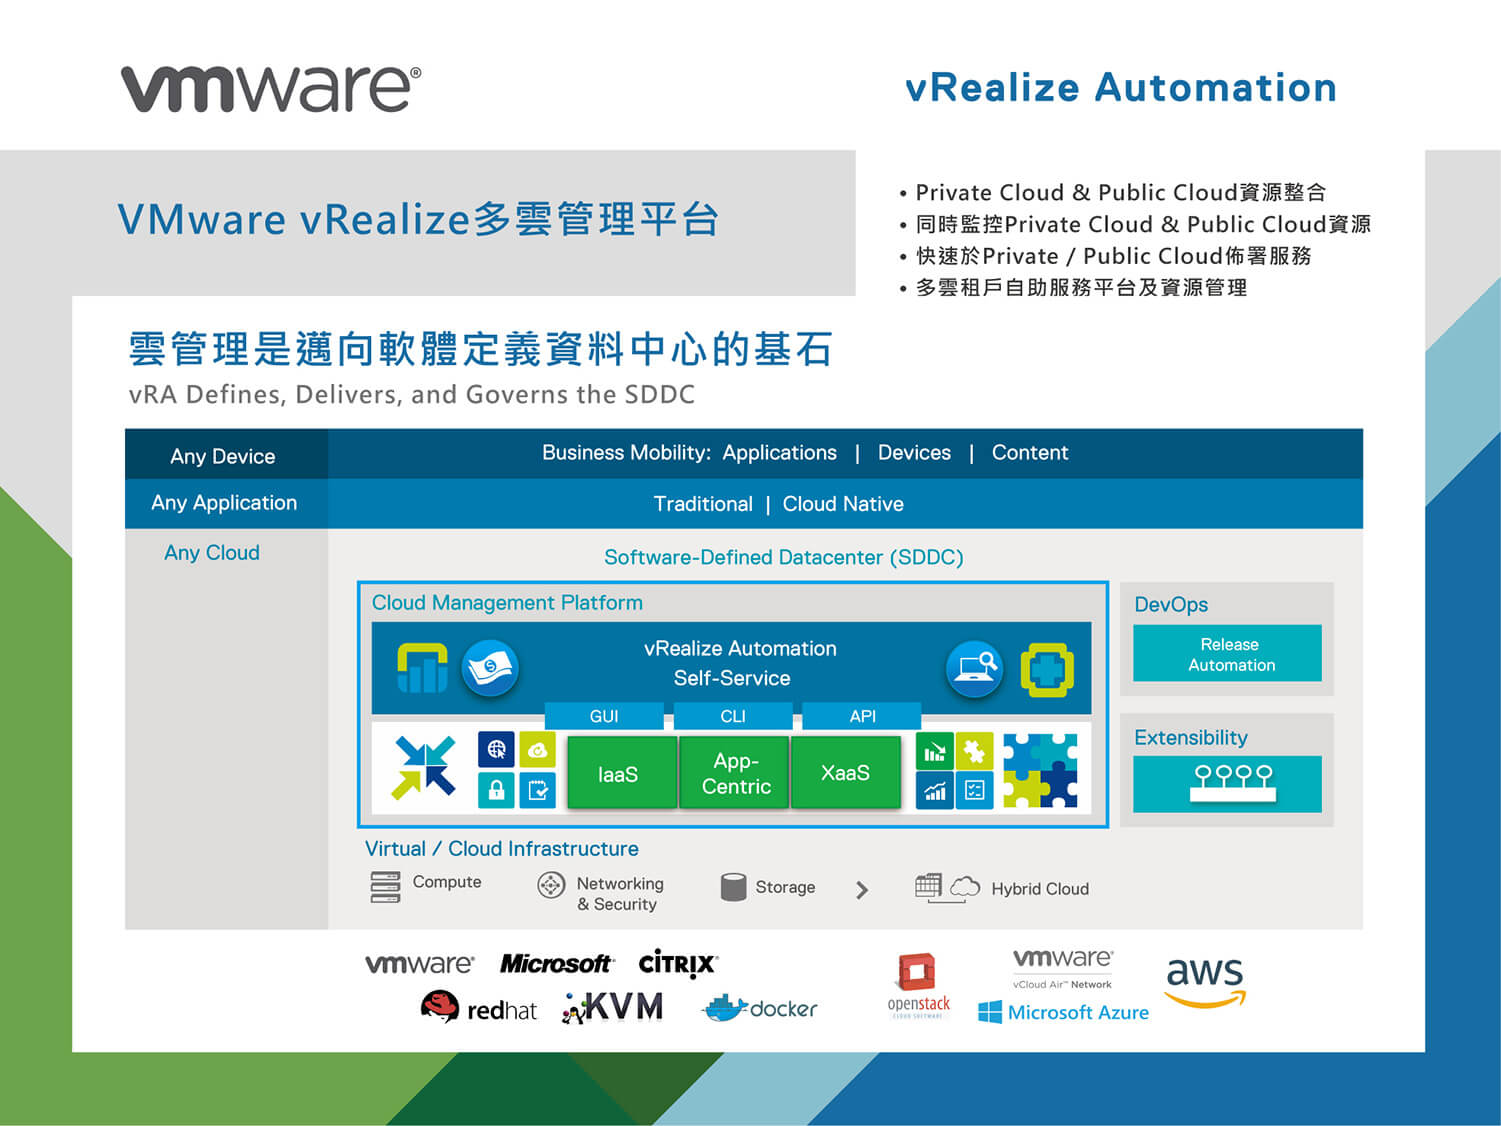Click the globe with cursor tile

(x=496, y=749)
